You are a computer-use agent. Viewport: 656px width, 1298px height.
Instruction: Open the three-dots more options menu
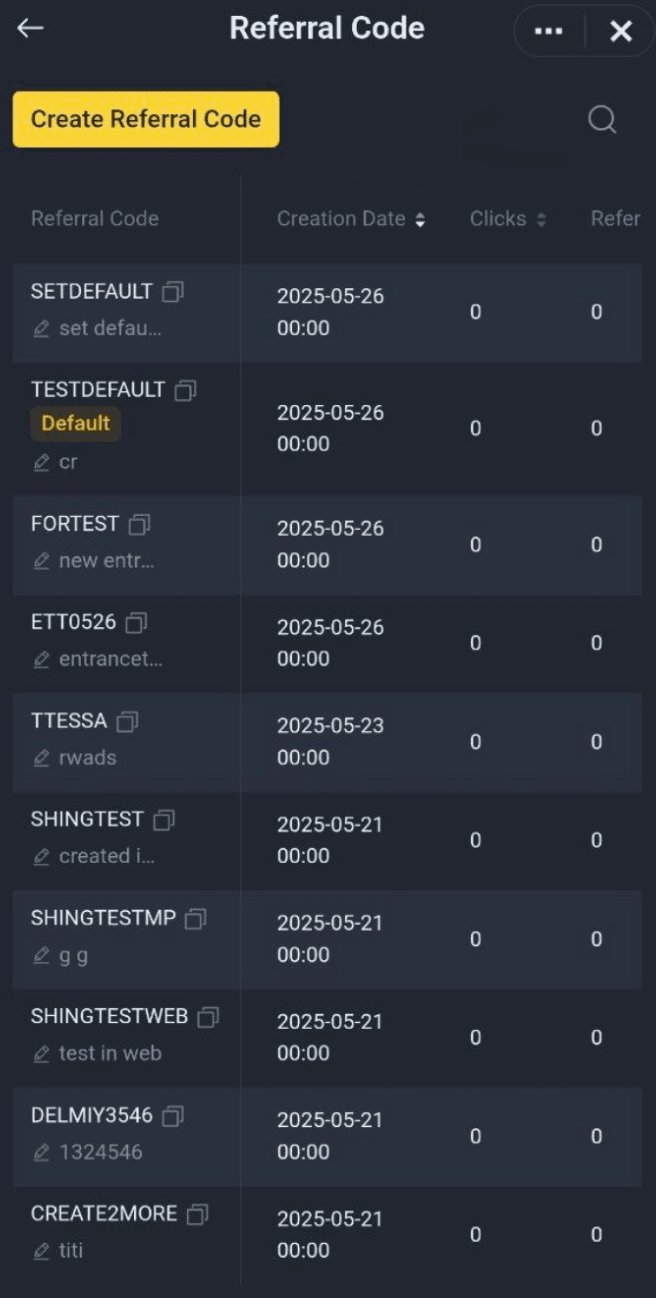[x=548, y=31]
